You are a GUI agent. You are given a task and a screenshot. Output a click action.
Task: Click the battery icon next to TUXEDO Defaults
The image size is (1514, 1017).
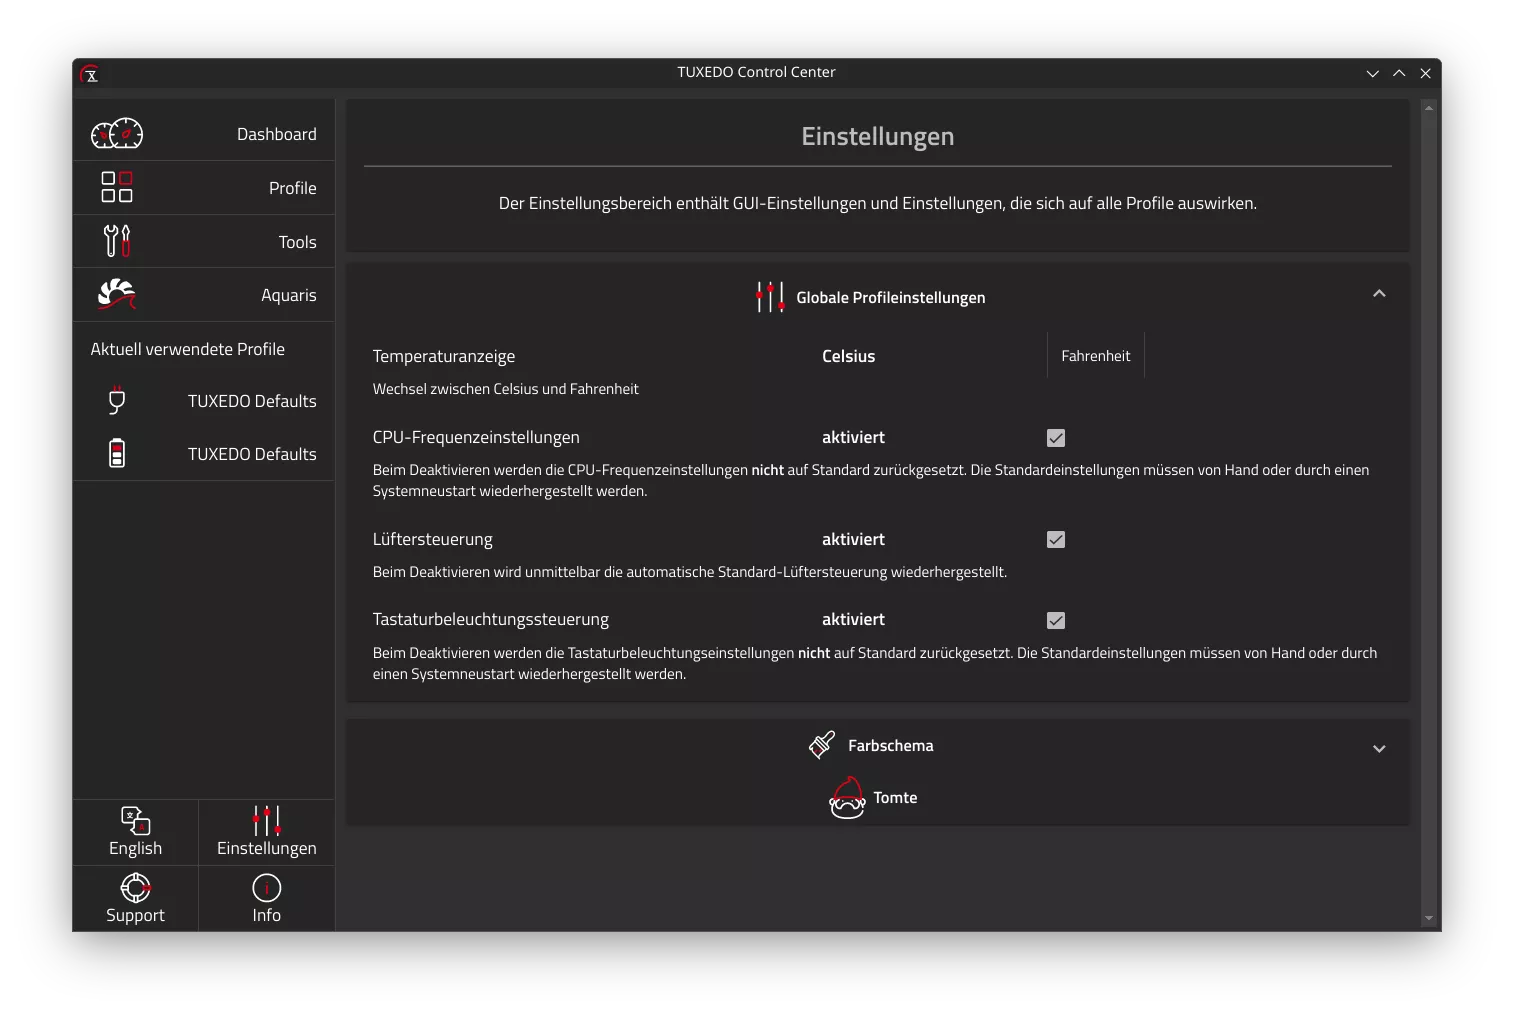coord(117,452)
